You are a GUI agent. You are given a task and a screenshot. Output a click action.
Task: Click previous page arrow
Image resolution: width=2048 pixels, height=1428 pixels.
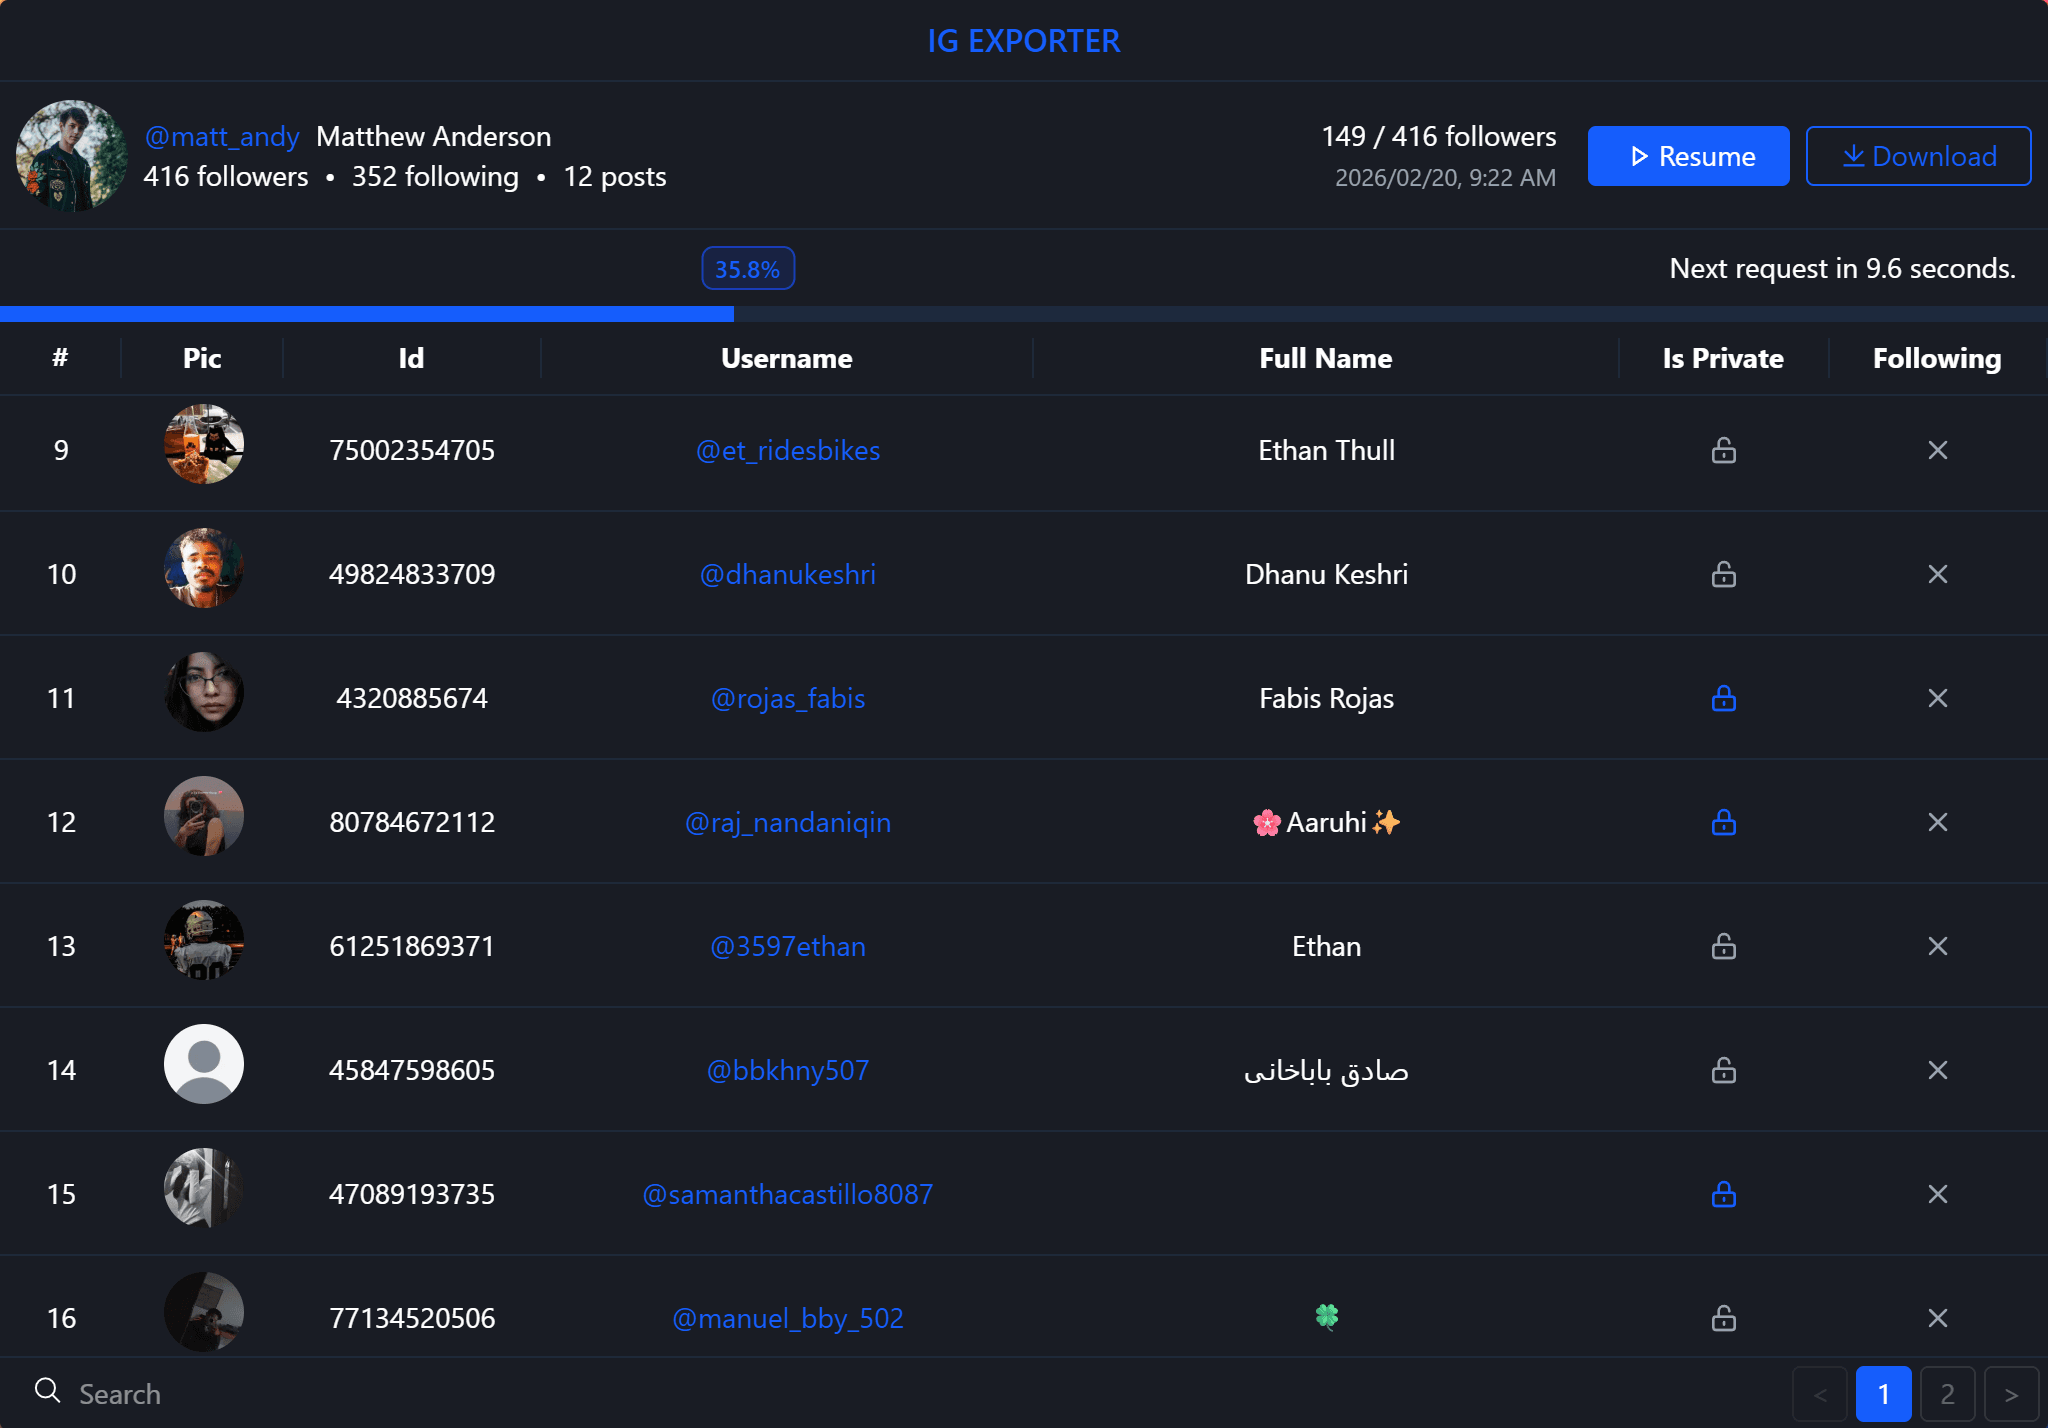tap(1819, 1393)
